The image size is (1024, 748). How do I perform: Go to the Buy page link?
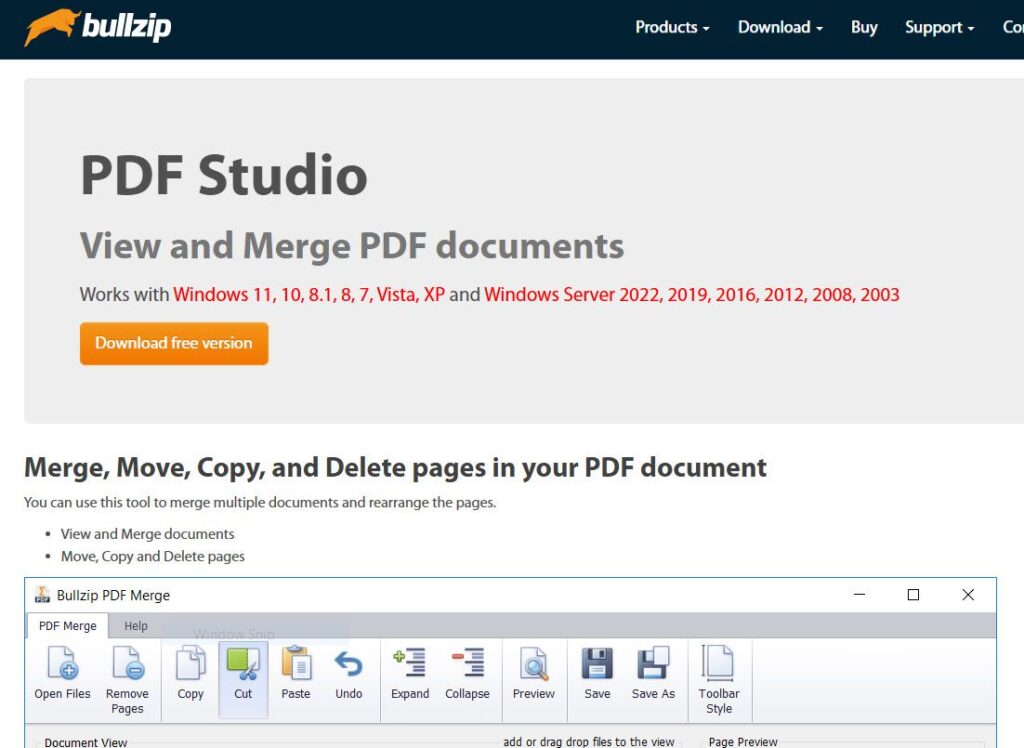[864, 28]
